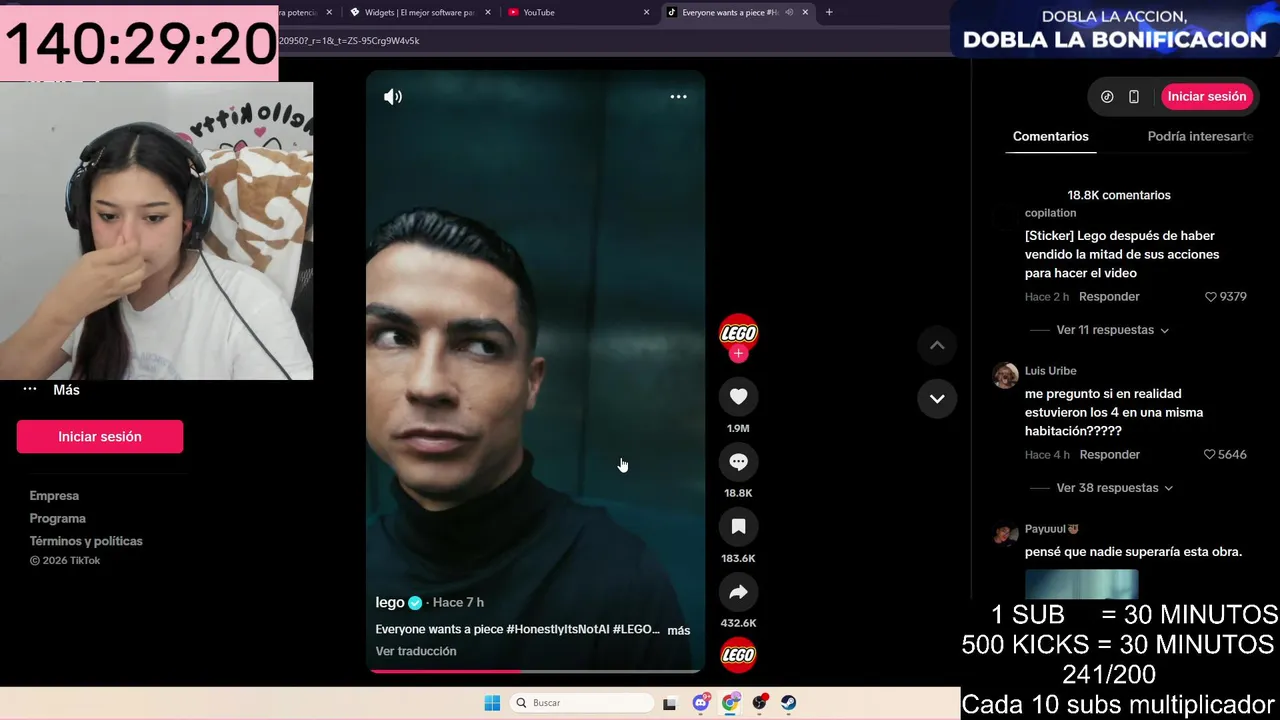Click the phone app icon in header
Screen dimensions: 1280x720
(1133, 97)
